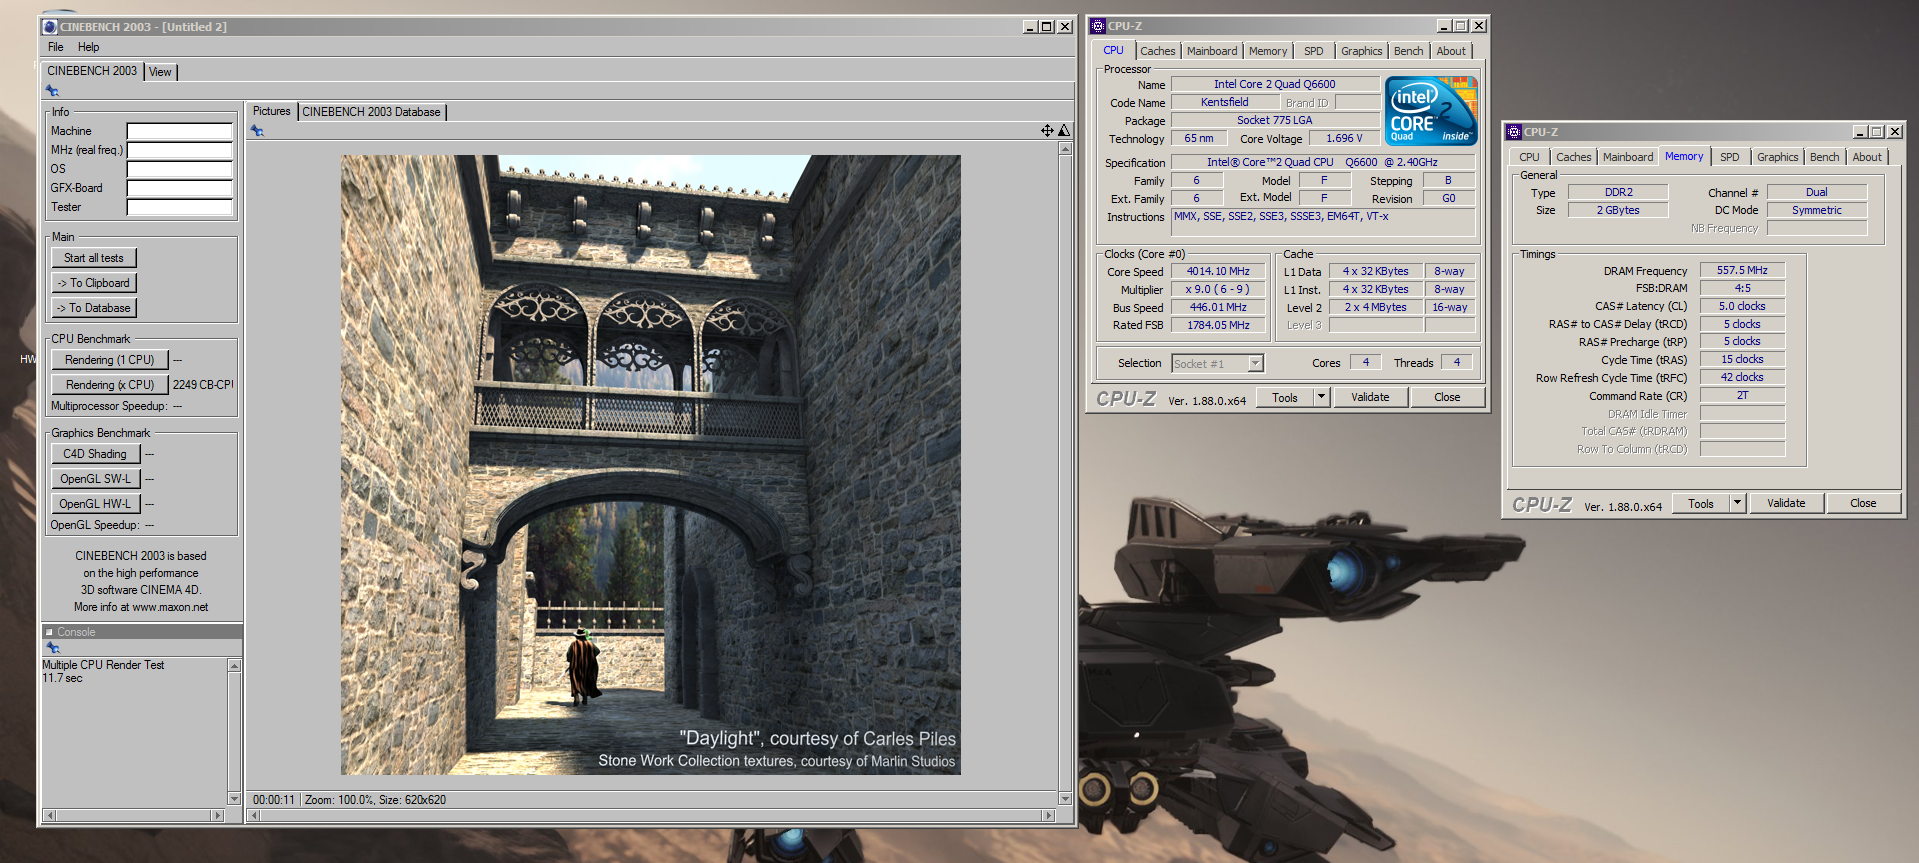Click the pin icon in the Console panel
1919x863 pixels.
pos(53,648)
